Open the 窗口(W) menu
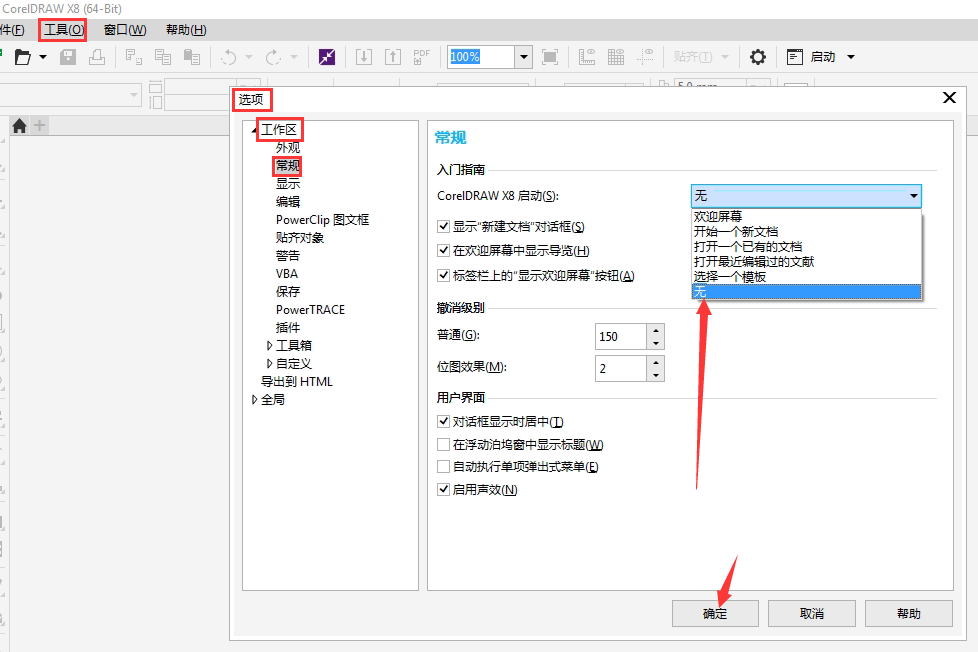978x652 pixels. [x=125, y=30]
